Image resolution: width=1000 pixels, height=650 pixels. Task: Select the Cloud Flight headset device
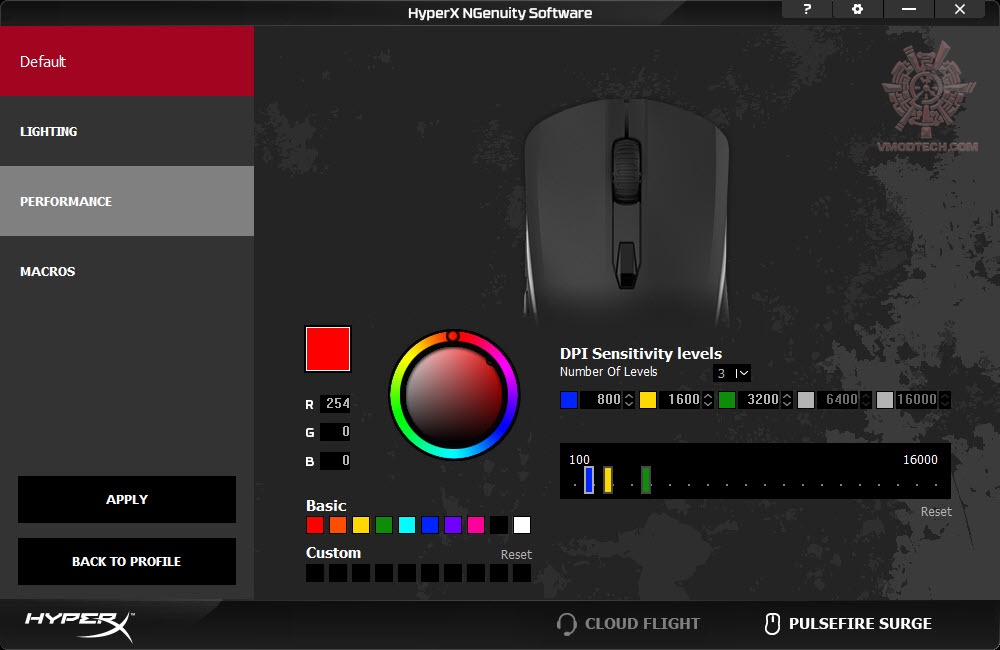(628, 623)
